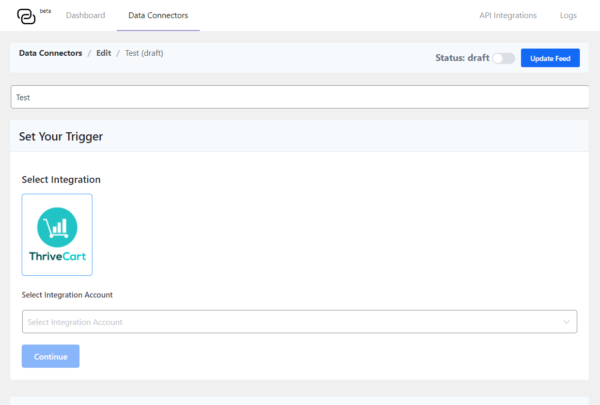Viewport: 600px width, 405px height.
Task: Open the Data Connectors tab
Action: pos(158,15)
